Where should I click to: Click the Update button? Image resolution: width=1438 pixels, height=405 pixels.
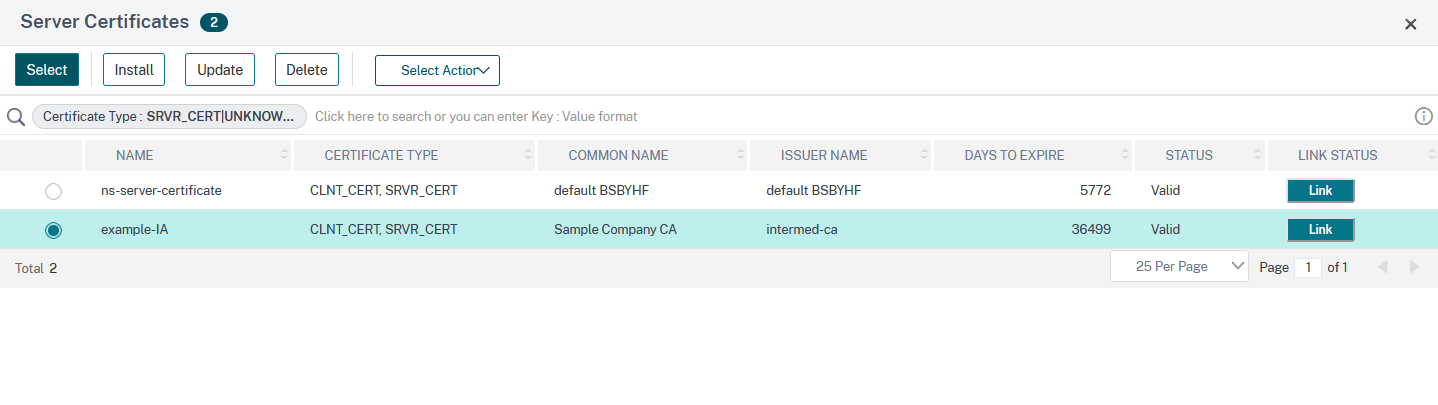pos(220,70)
